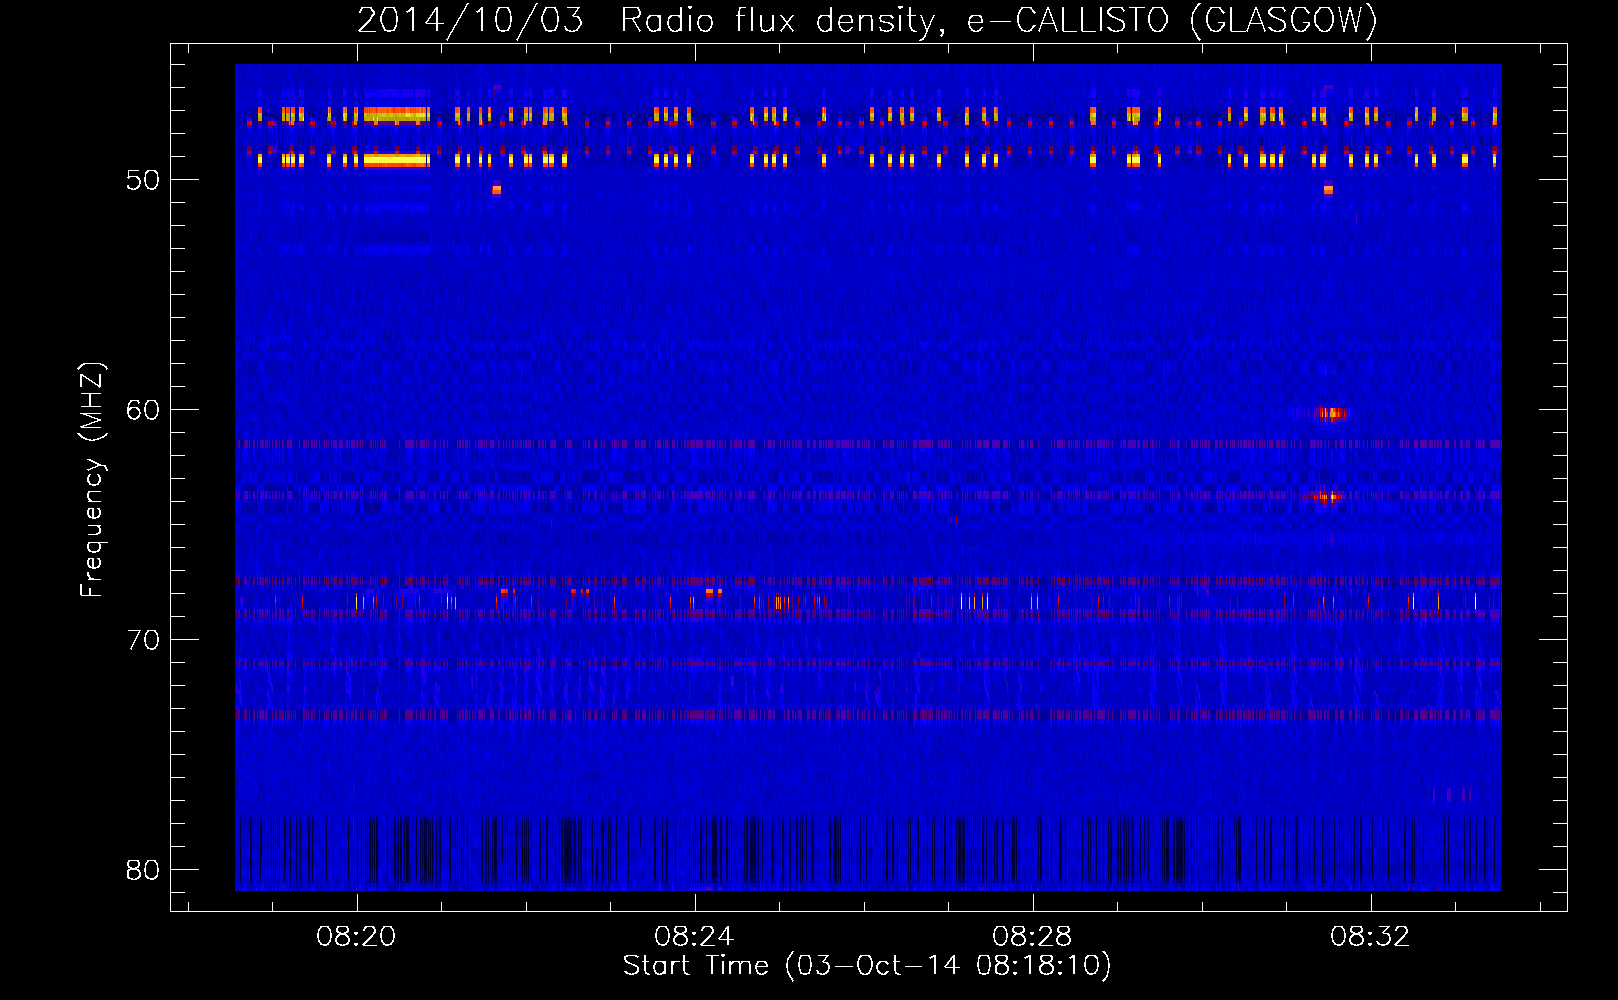Click the 60 frequency tick label

(142, 410)
